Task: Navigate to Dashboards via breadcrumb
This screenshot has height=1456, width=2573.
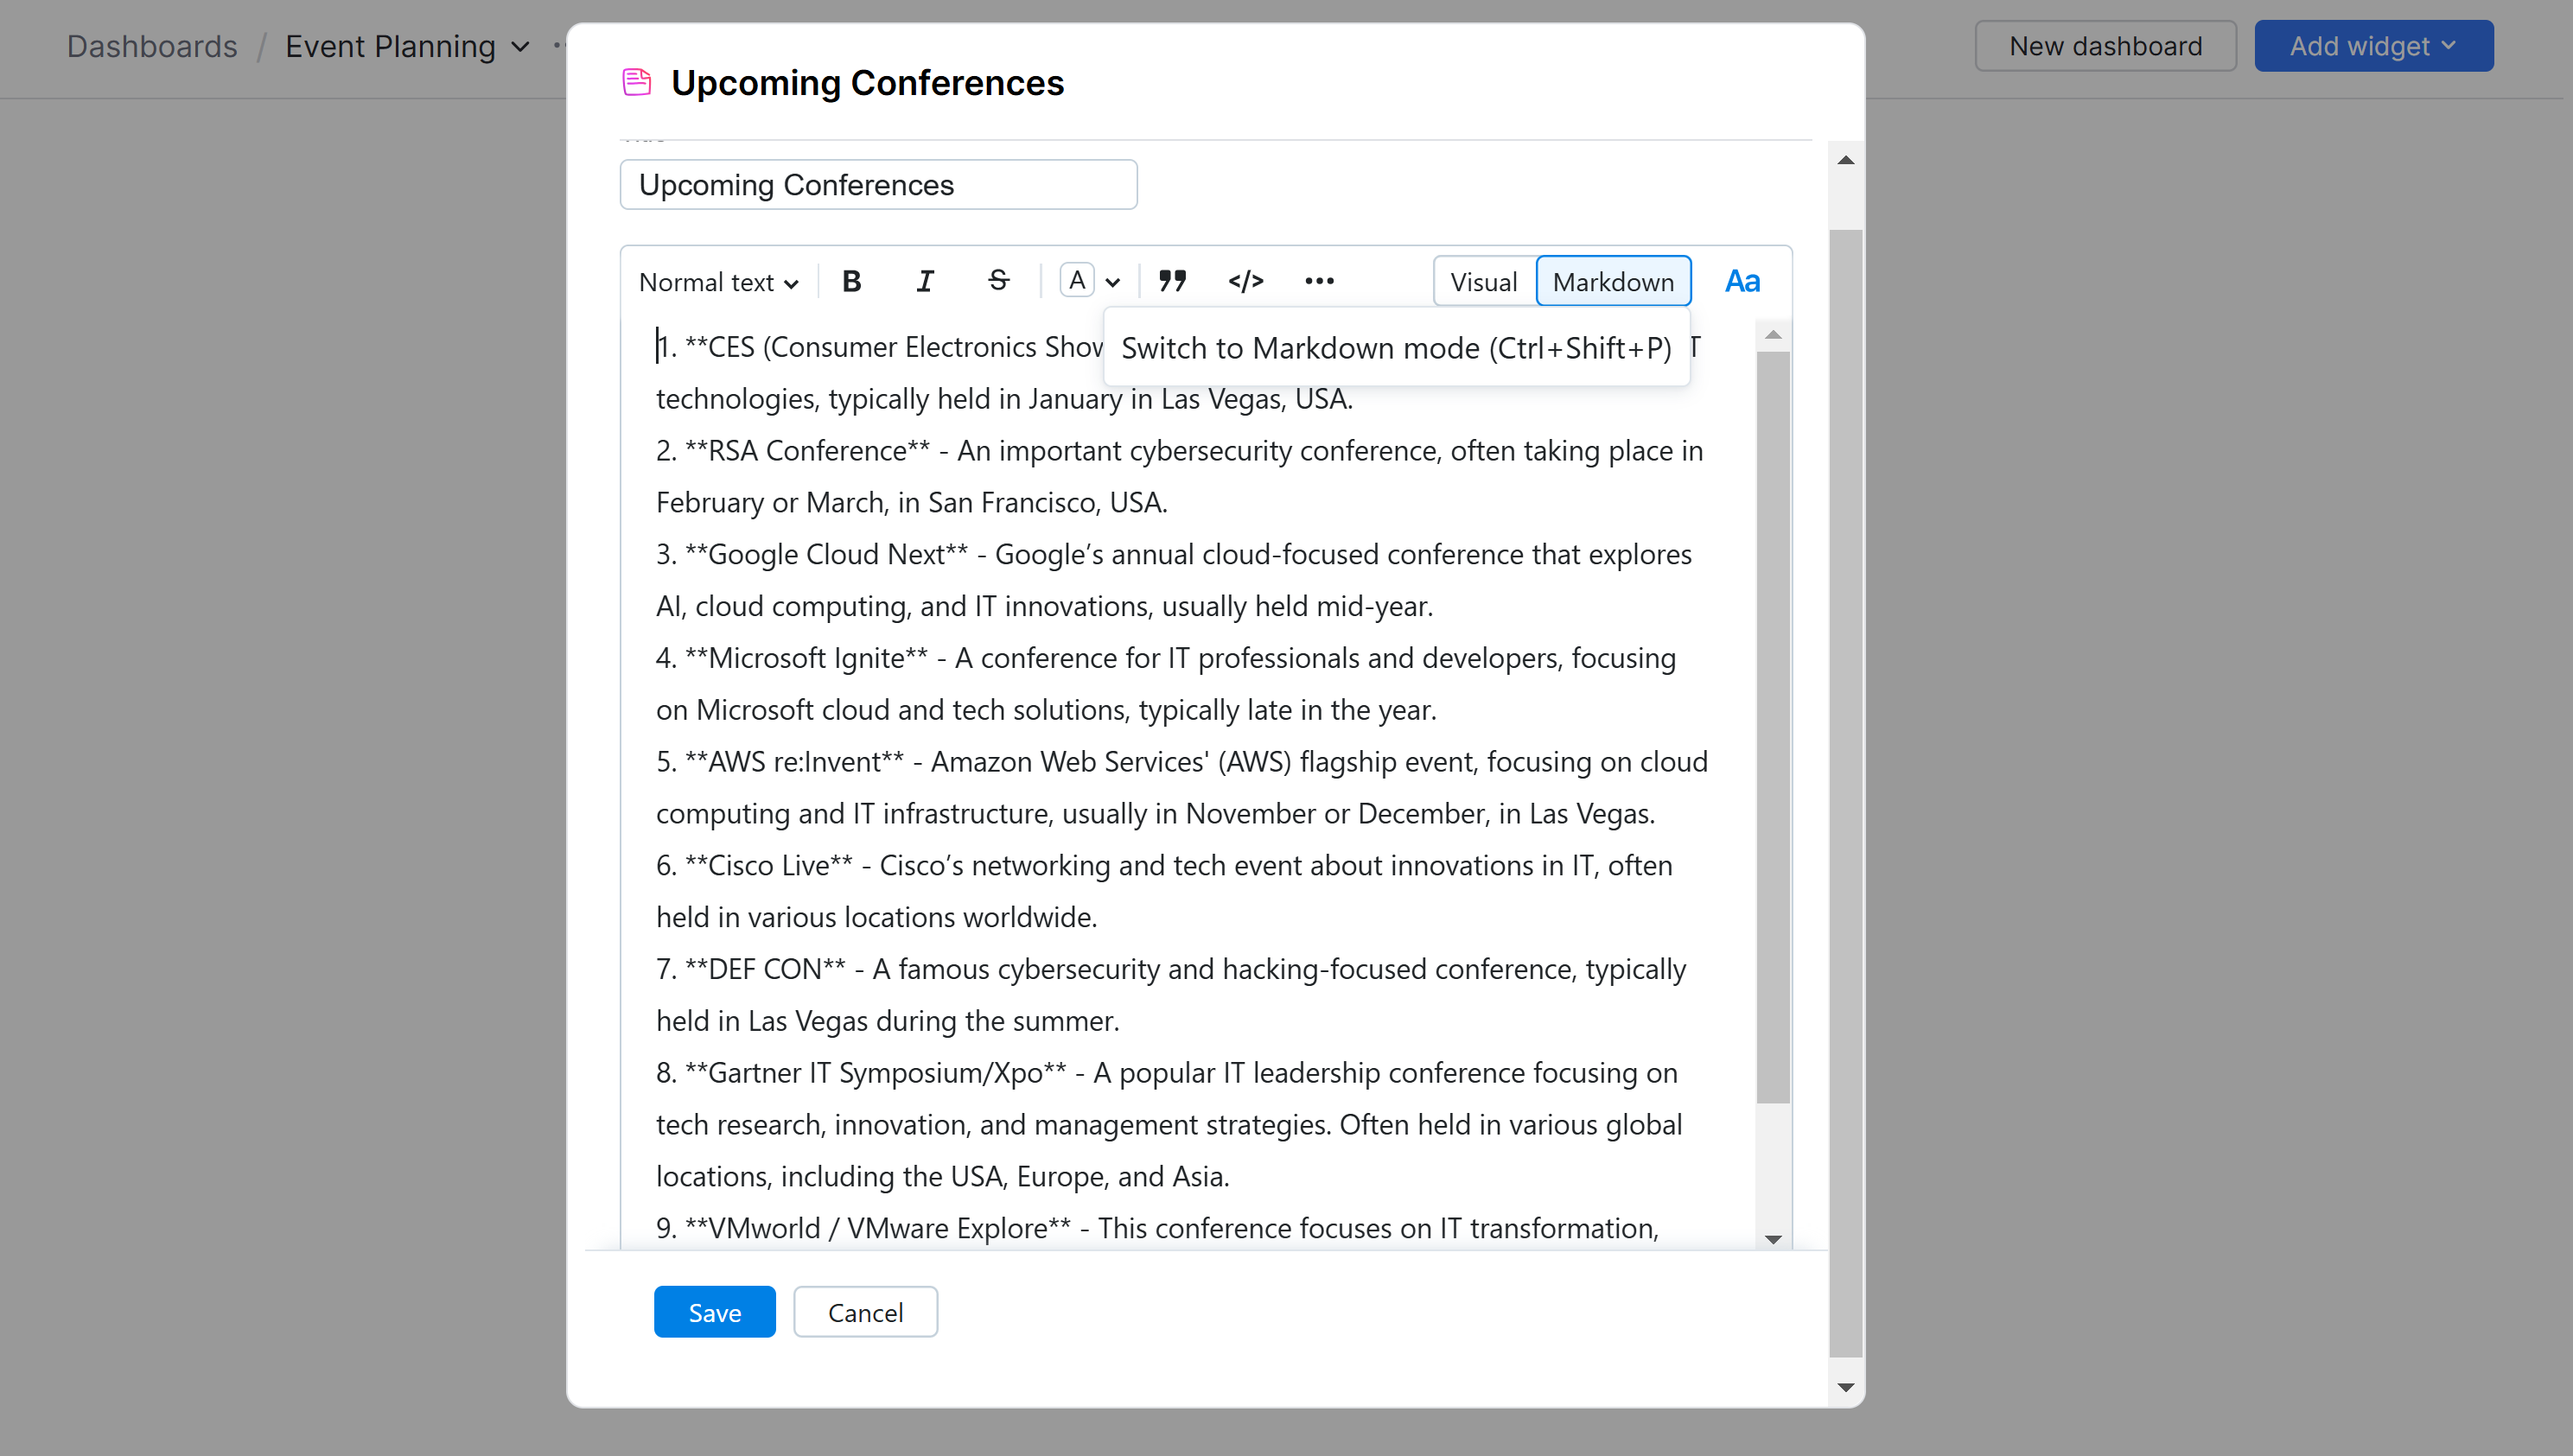Action: (x=152, y=46)
